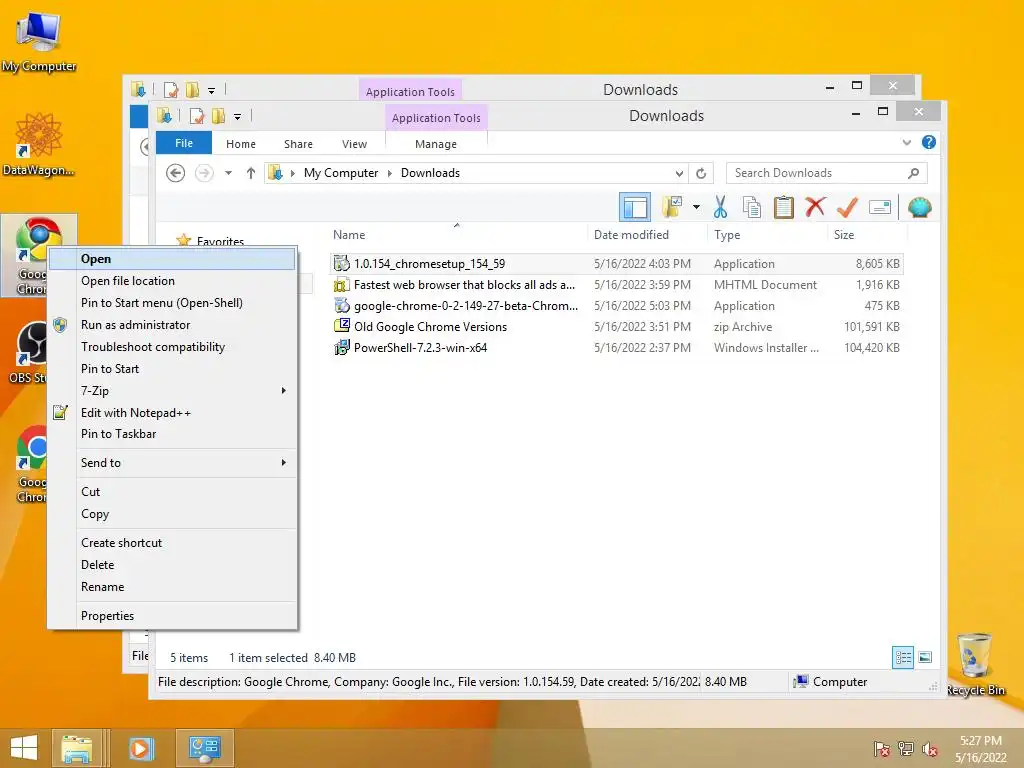Open the address bar history dropdown

(x=679, y=173)
